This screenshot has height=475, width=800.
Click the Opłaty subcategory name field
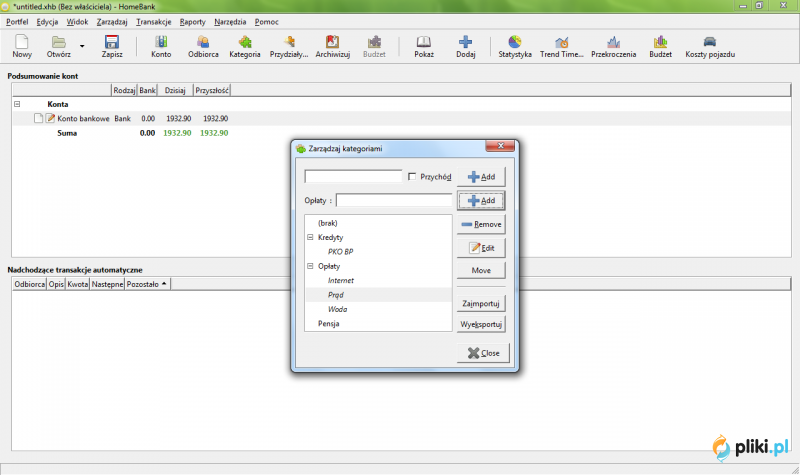point(393,201)
